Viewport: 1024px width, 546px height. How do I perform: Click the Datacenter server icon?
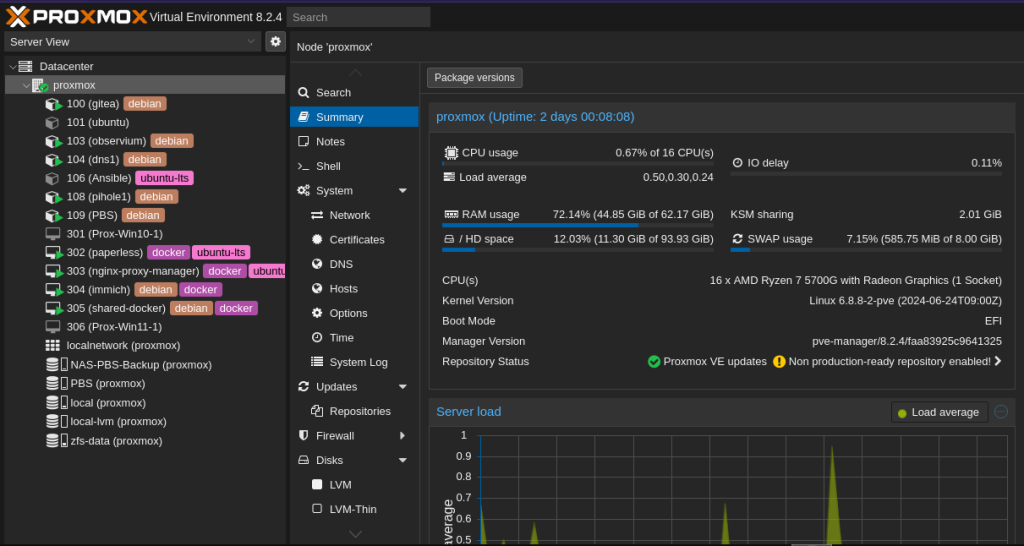pos(25,67)
